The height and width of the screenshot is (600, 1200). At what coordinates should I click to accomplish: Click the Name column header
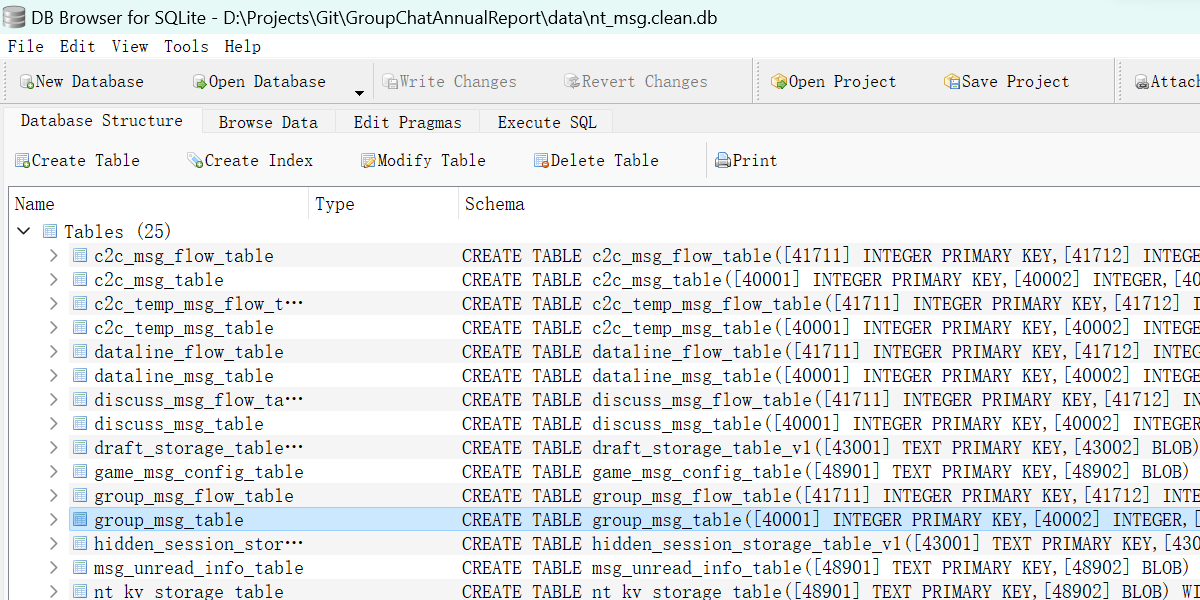[159, 204]
